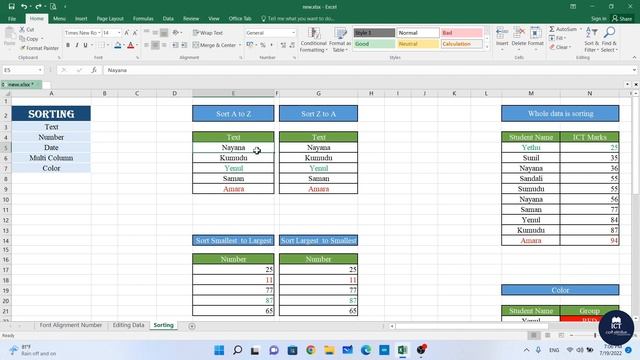
Task: Add a new sheet
Action: coord(192,326)
